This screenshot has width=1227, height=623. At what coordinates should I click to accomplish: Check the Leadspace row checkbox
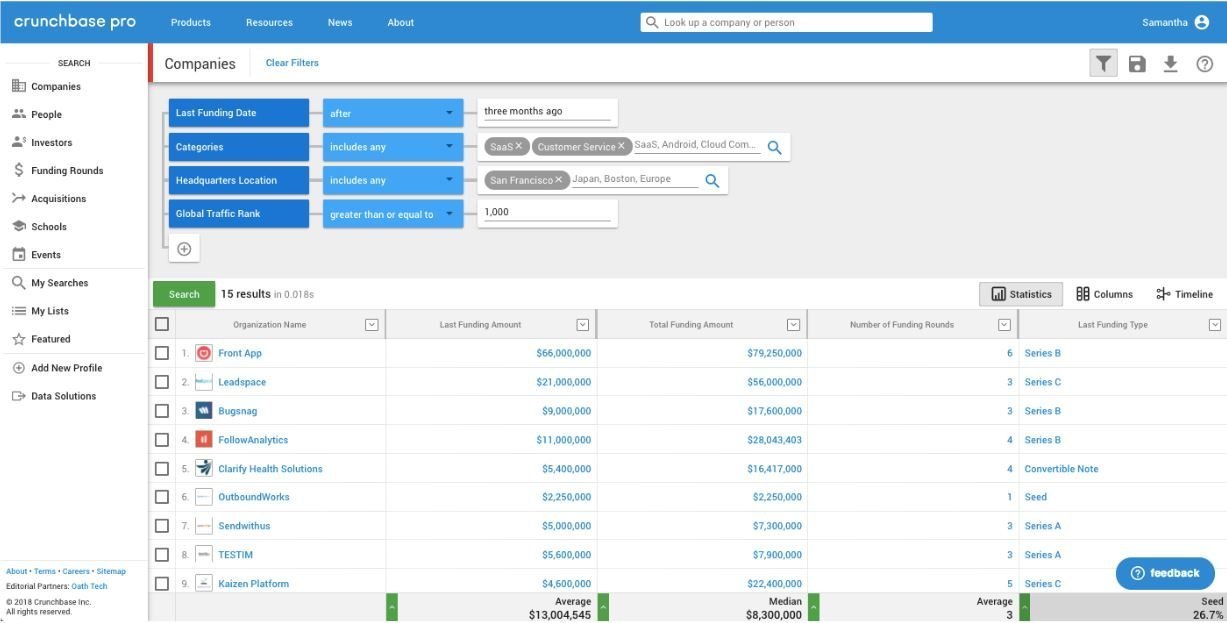pos(162,382)
